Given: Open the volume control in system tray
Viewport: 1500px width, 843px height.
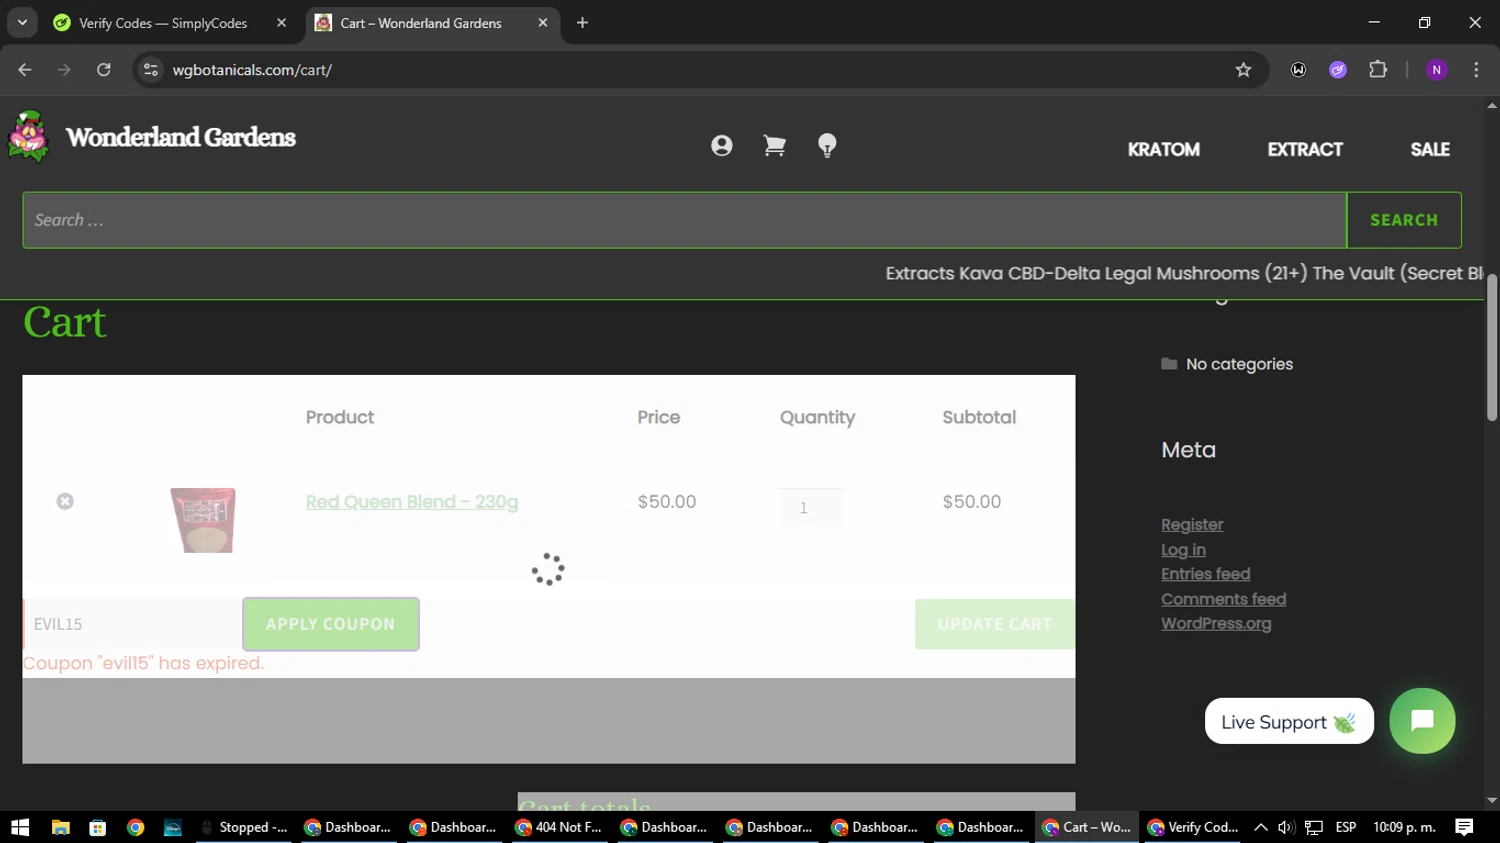Looking at the screenshot, I should [1286, 827].
